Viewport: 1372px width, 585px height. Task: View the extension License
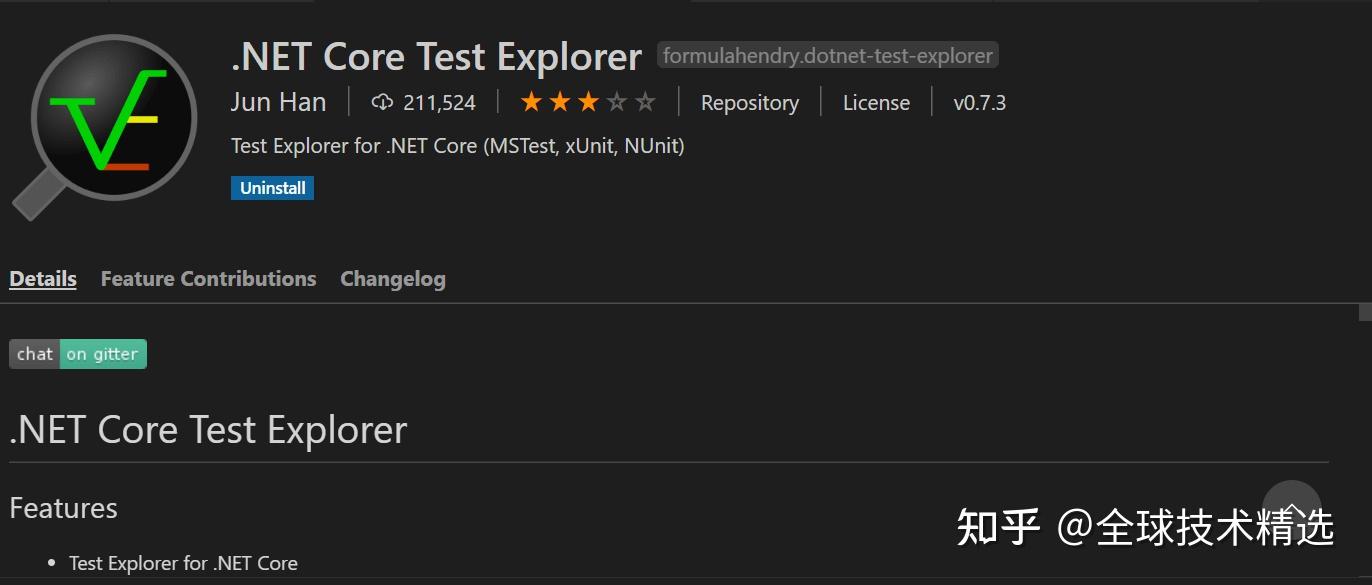876,102
